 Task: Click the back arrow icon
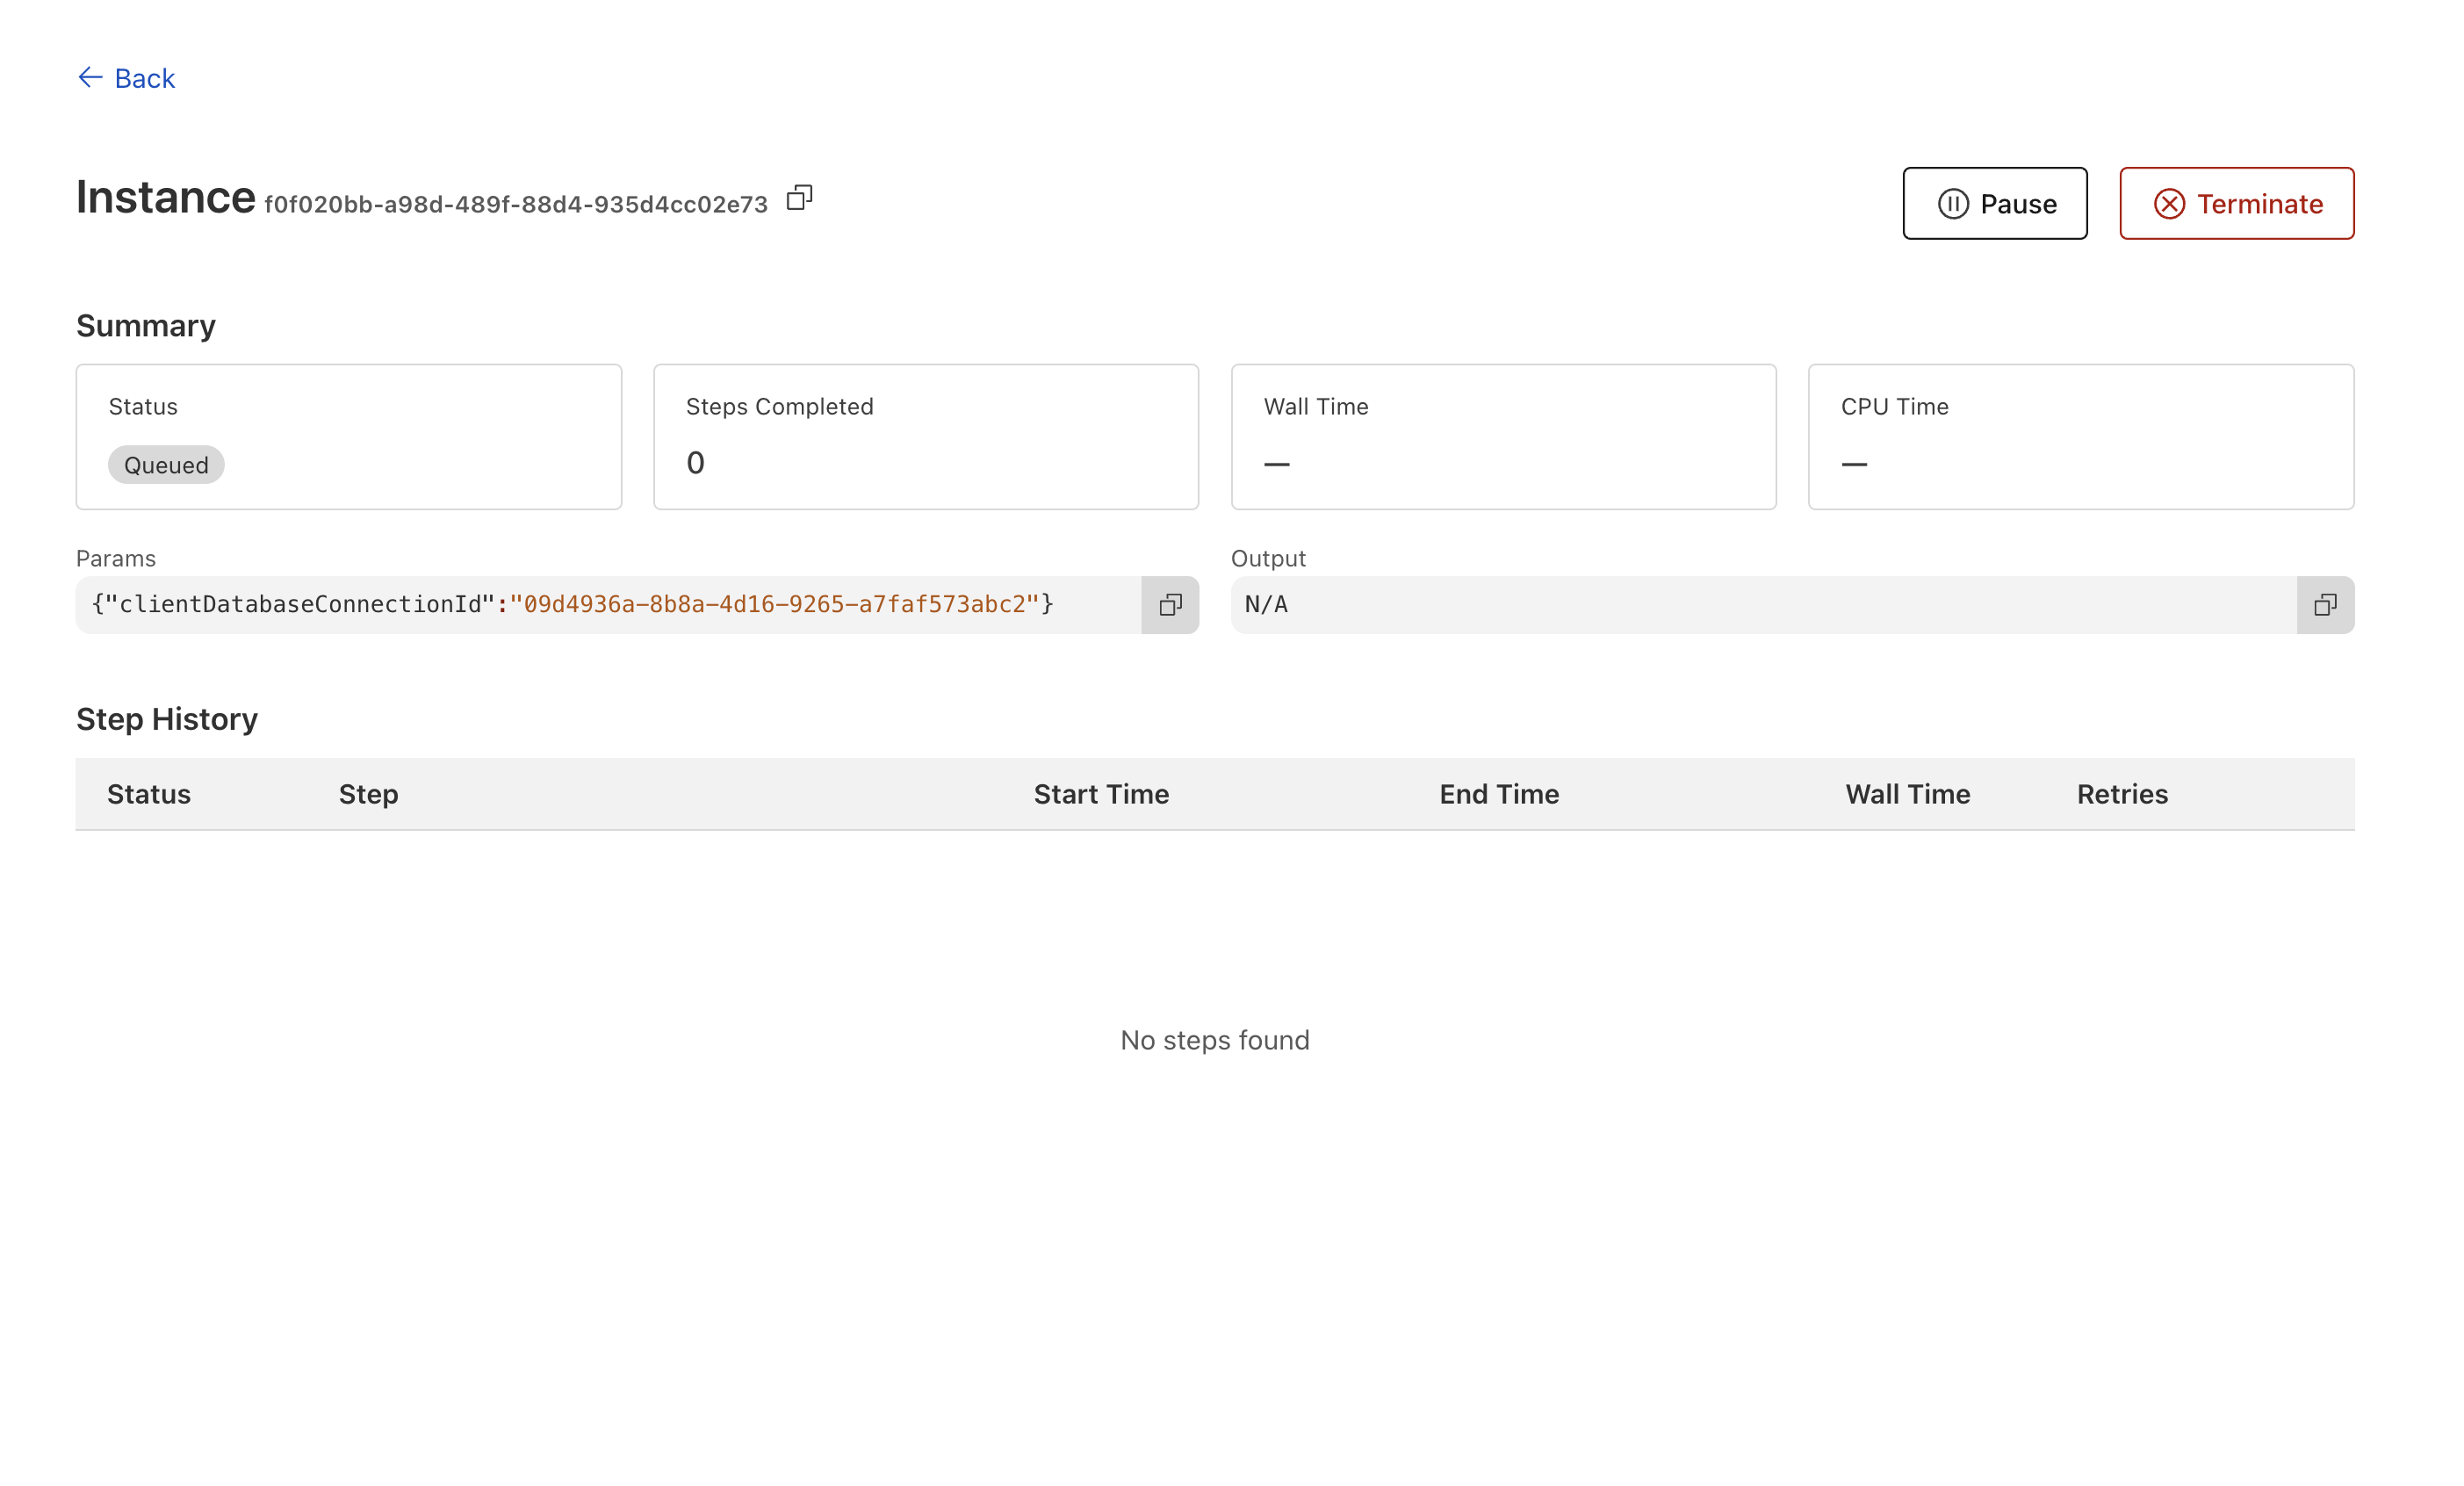coord(91,78)
